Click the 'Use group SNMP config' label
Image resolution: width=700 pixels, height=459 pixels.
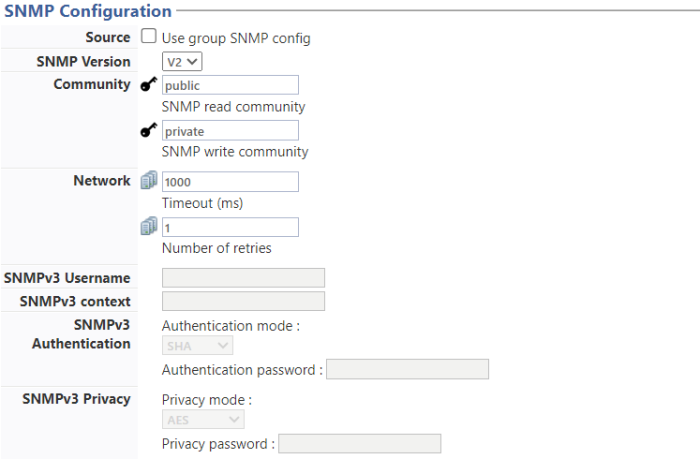tap(236, 38)
